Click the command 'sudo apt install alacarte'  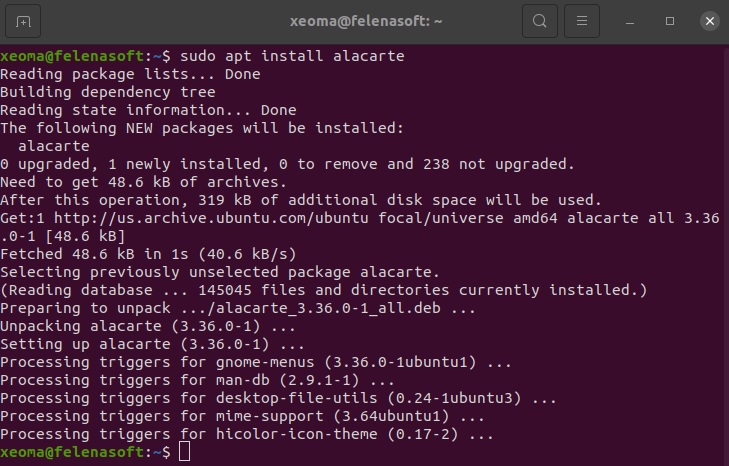[292, 56]
